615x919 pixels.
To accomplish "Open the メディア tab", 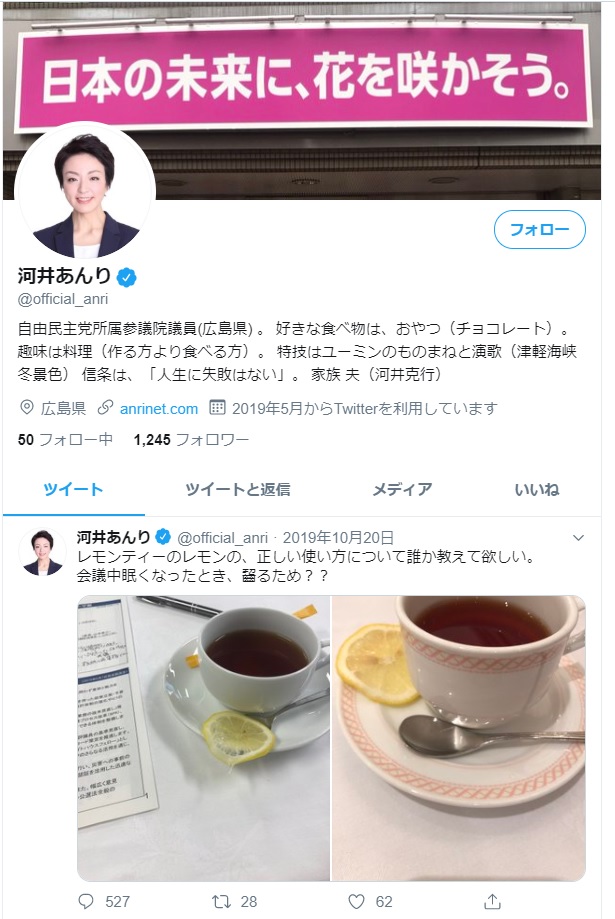I will pos(402,489).
